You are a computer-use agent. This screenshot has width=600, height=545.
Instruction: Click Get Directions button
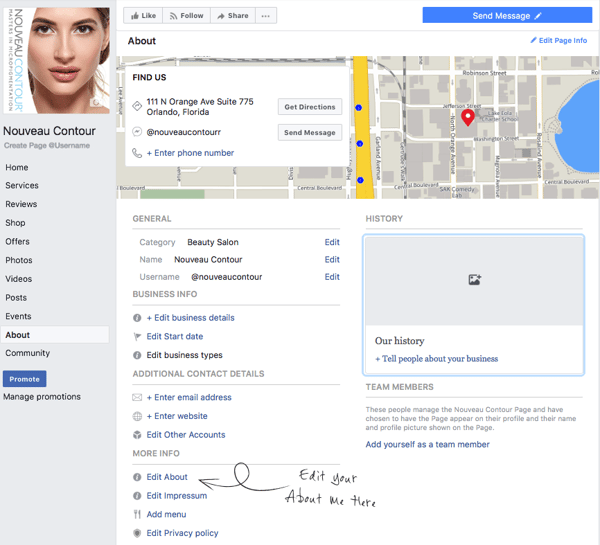pos(309,107)
